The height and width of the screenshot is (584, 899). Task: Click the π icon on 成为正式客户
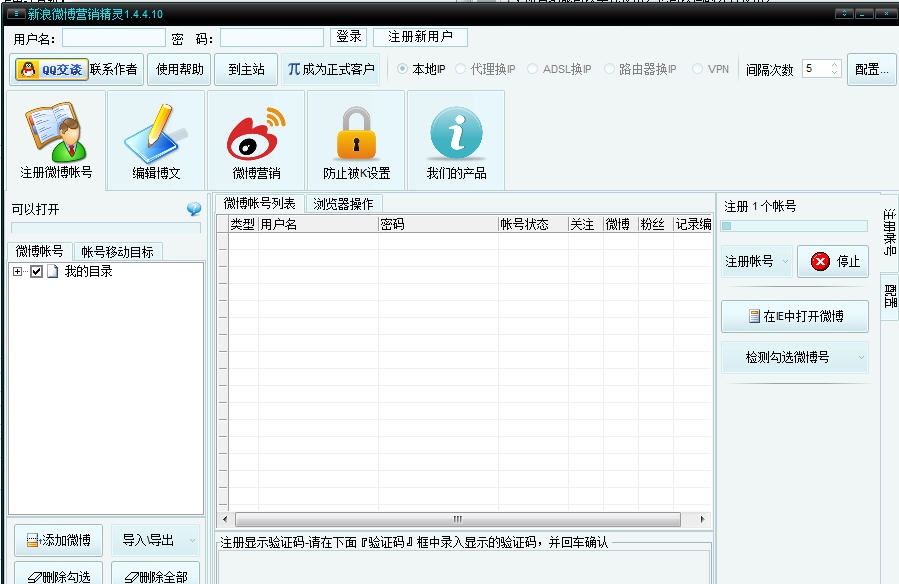click(294, 69)
